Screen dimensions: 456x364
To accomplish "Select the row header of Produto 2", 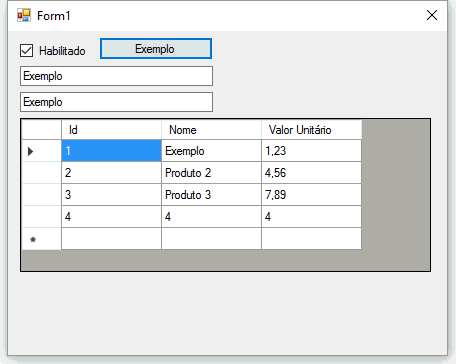I will click(x=42, y=173).
